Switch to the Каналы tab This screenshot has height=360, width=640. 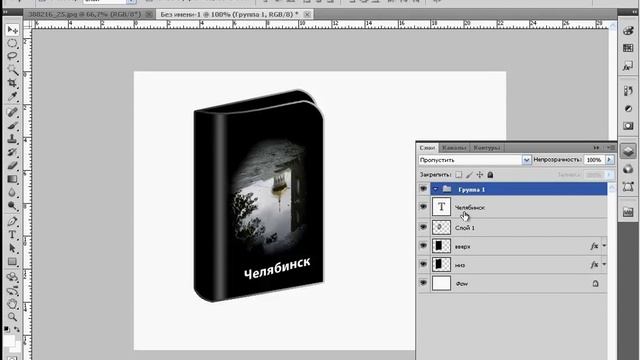[x=454, y=148]
